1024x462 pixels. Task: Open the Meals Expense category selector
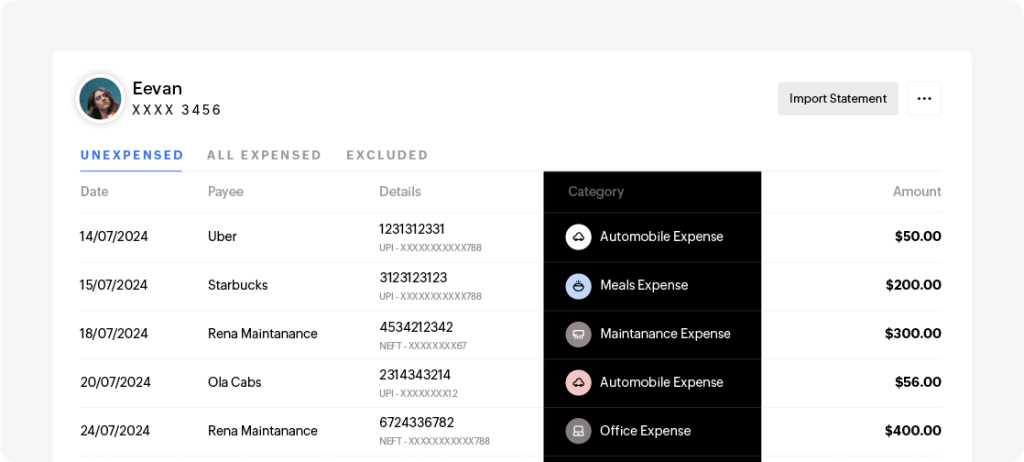644,286
